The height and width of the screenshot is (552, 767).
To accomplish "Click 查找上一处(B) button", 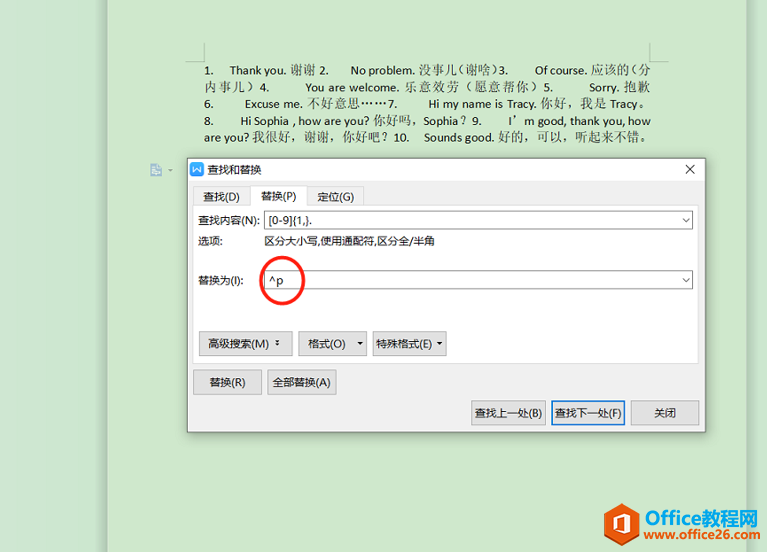I will tap(508, 413).
